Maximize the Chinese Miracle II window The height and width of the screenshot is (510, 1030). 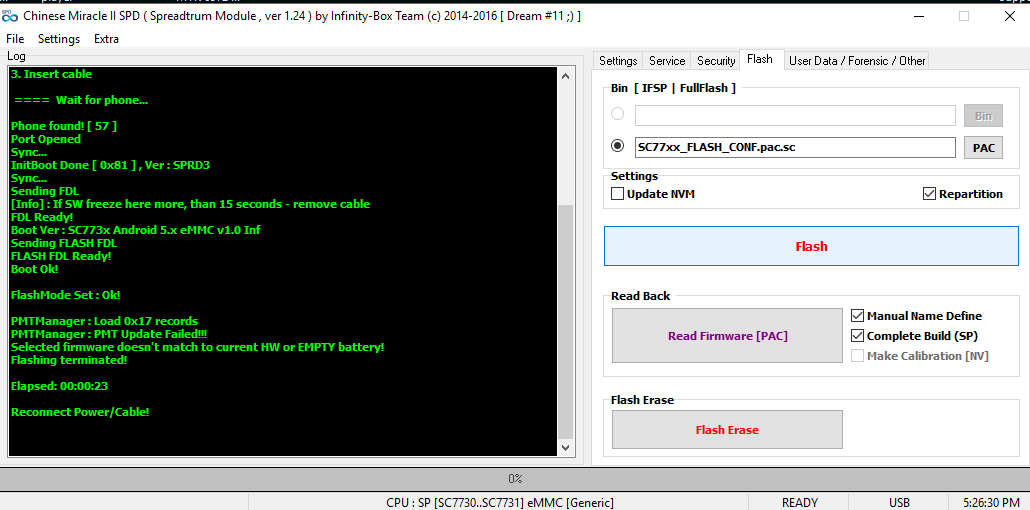click(964, 16)
